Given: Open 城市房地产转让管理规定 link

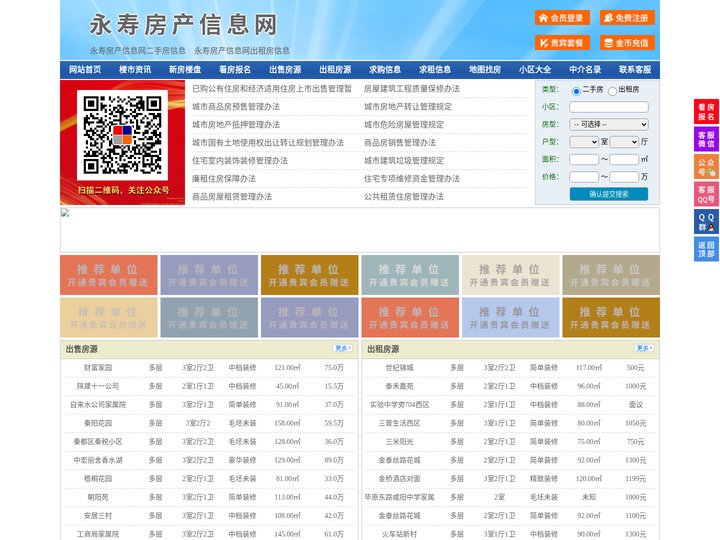Looking at the screenshot, I should pos(408,107).
